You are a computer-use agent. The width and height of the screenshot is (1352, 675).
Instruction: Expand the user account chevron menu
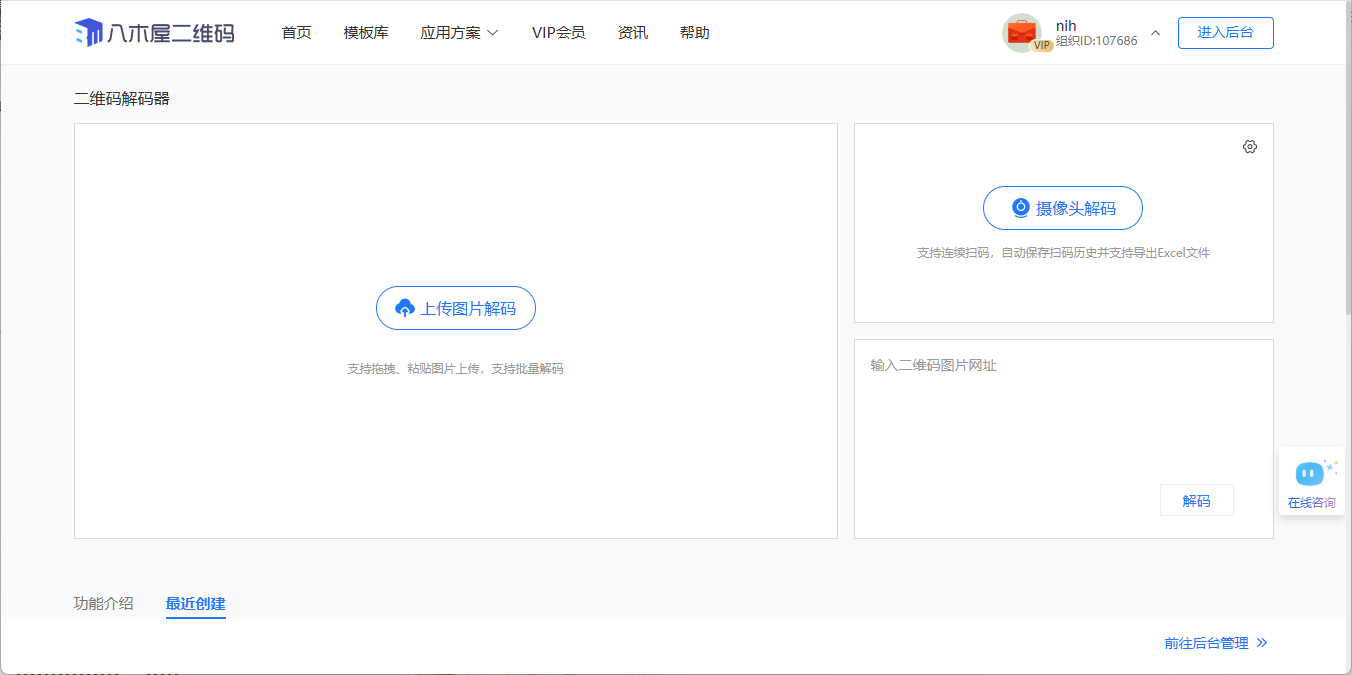pos(1155,33)
